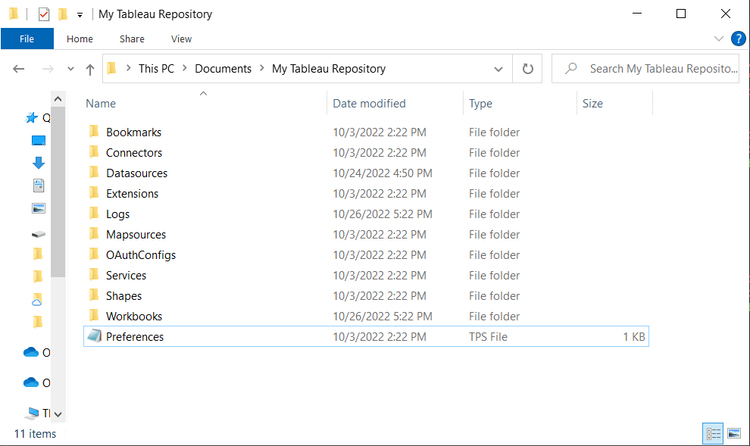Switch to the Details view layout
This screenshot has height=446, width=750.
pyautogui.click(x=713, y=434)
